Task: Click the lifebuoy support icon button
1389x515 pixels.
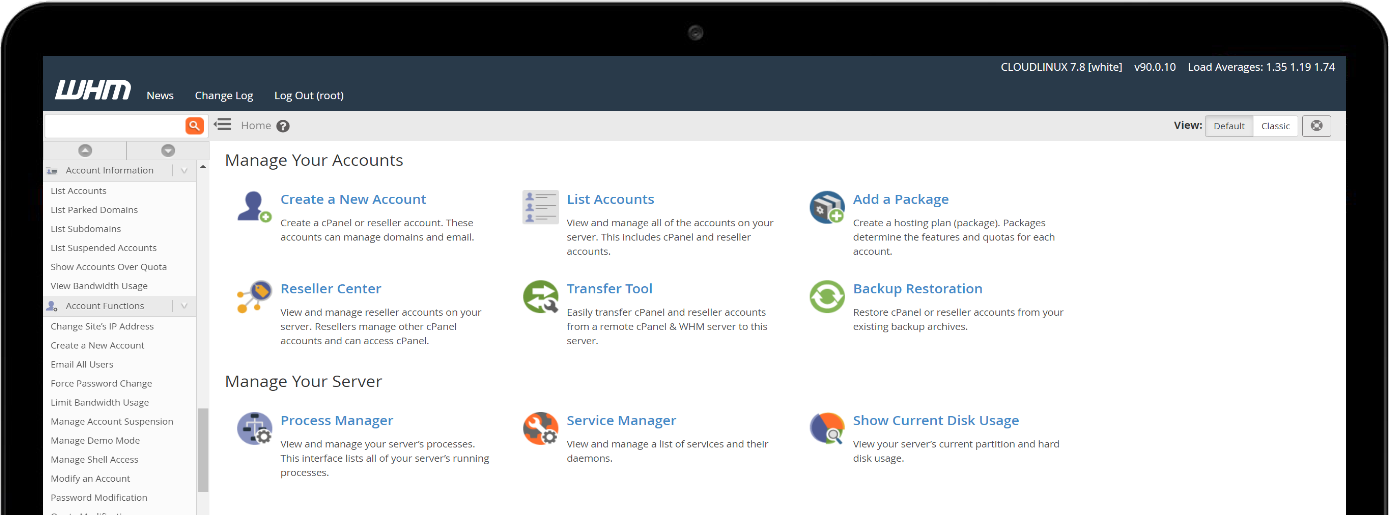Action: tap(1316, 126)
